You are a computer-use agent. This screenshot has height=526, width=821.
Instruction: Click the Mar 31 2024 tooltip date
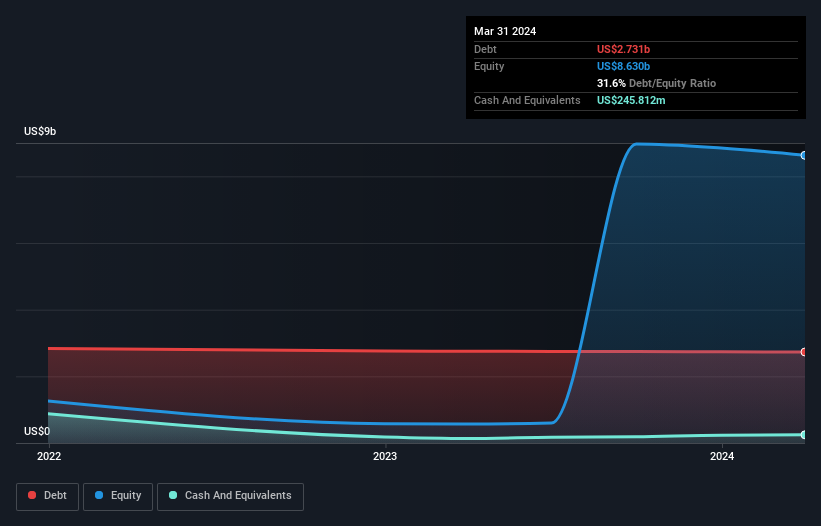pos(505,31)
